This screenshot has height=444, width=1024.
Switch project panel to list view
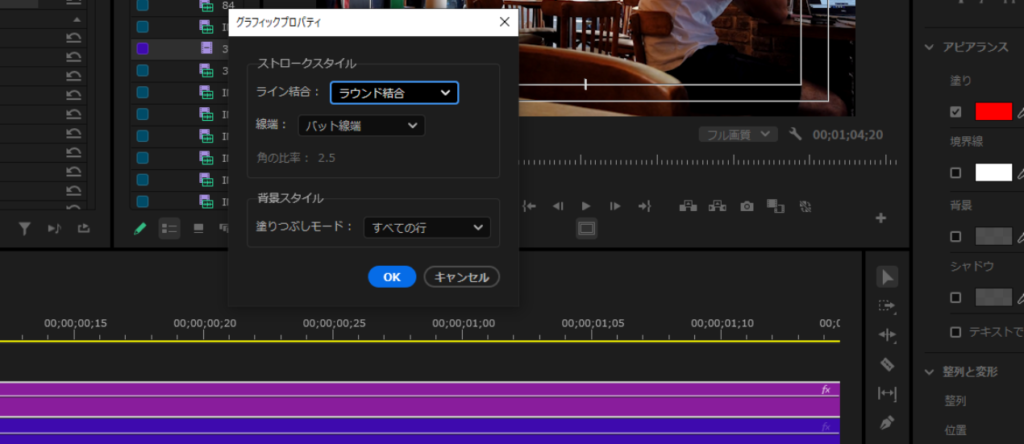[169, 229]
